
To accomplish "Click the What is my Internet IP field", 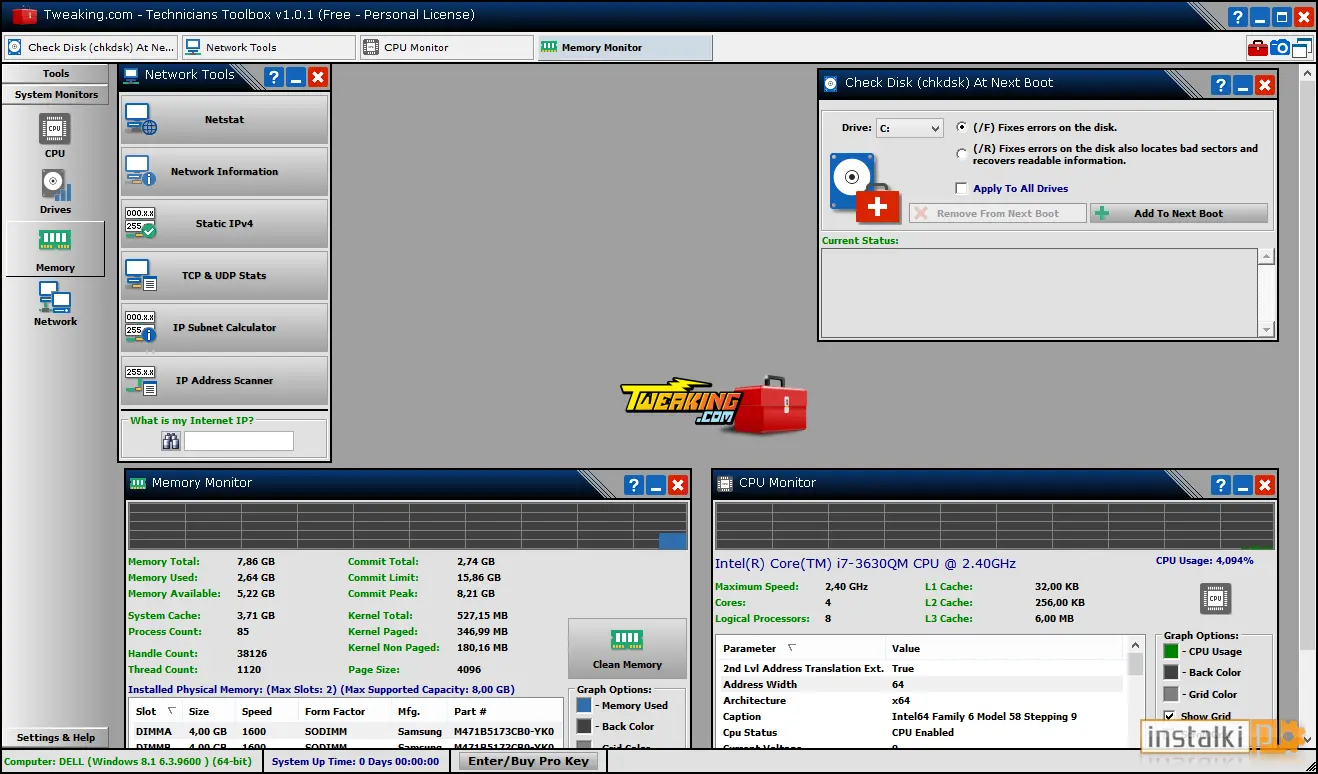I will tap(239, 441).
